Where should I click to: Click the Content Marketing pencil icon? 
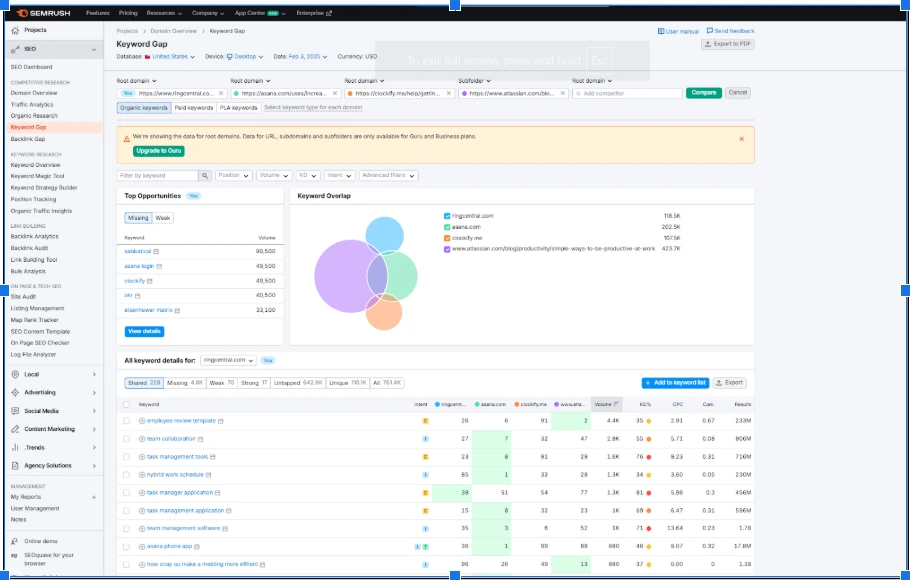pyautogui.click(x=15, y=429)
